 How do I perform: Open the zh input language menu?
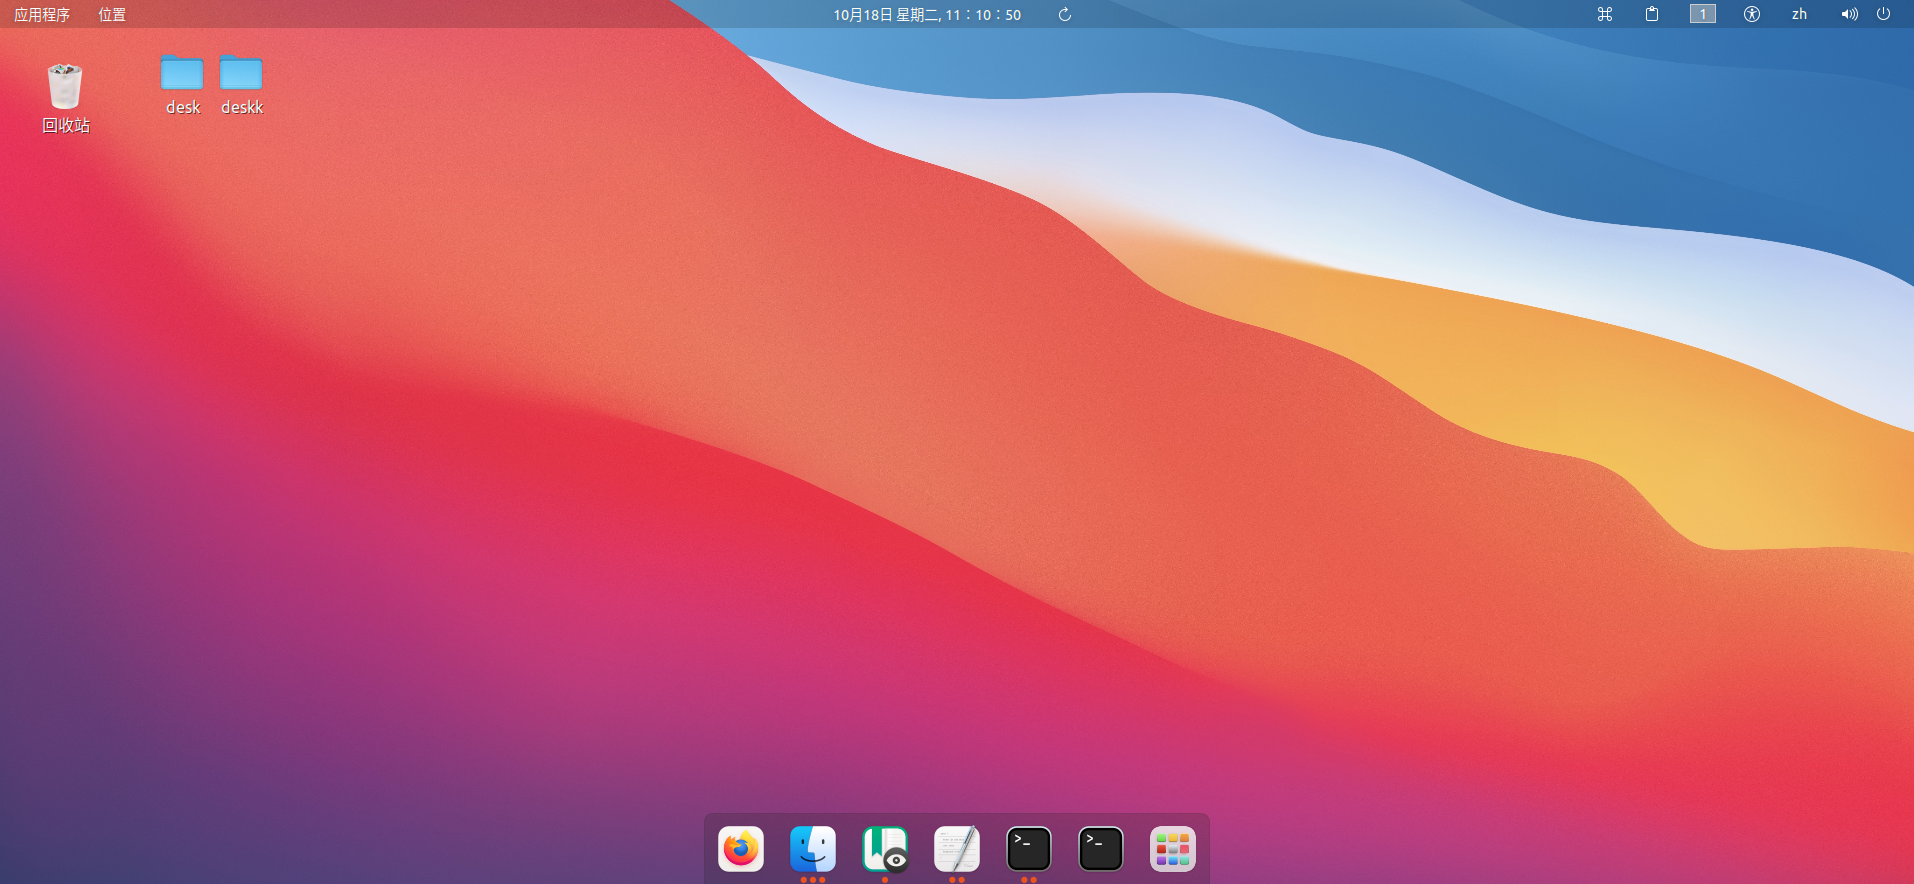pos(1799,14)
